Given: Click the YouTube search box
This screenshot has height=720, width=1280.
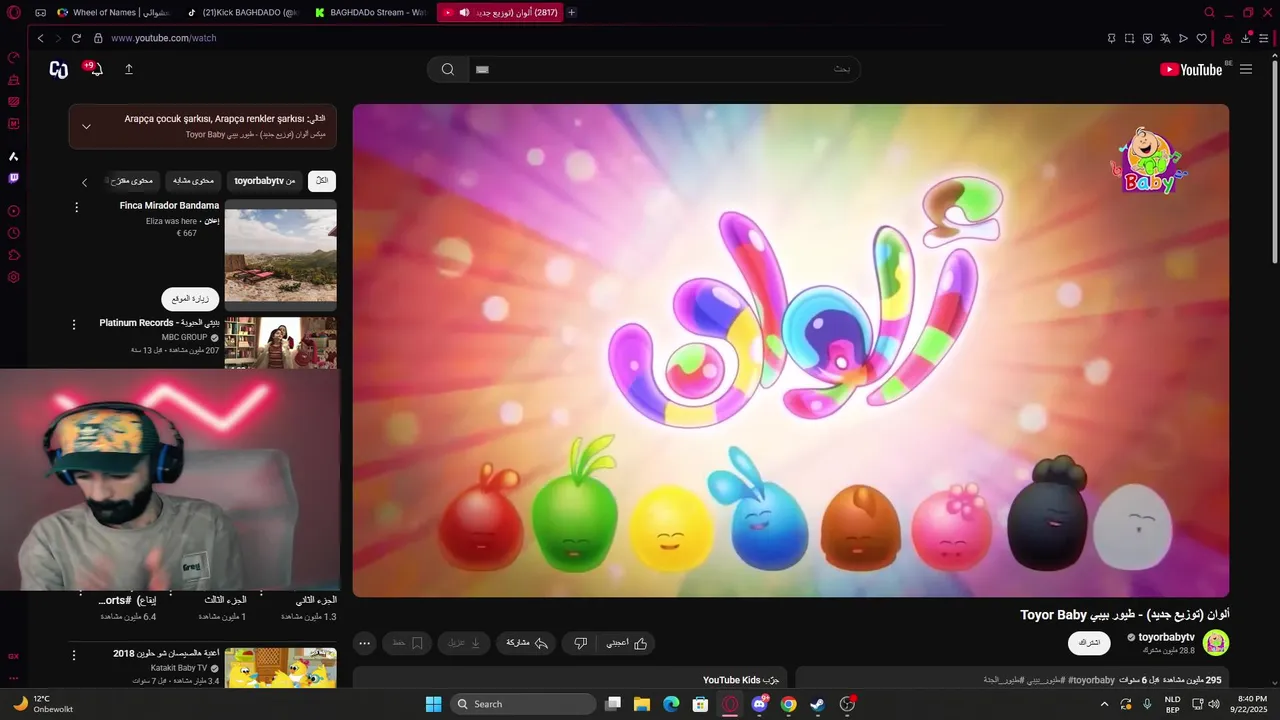Looking at the screenshot, I should click(665, 69).
